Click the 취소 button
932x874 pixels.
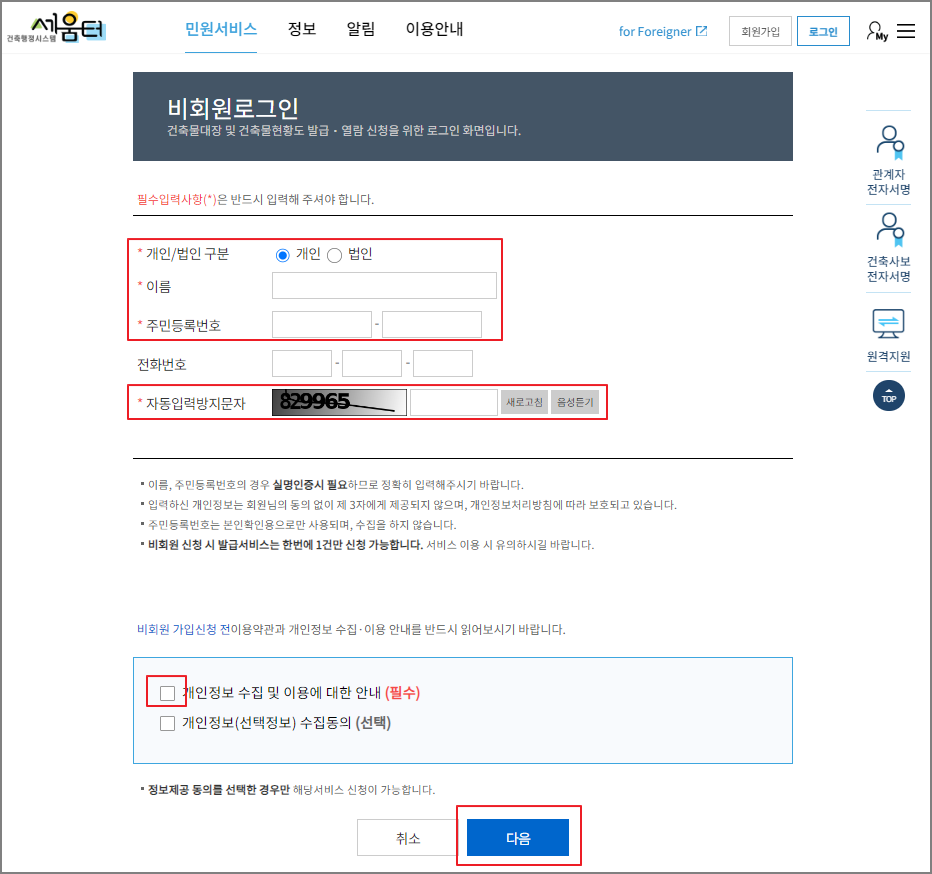coord(406,837)
